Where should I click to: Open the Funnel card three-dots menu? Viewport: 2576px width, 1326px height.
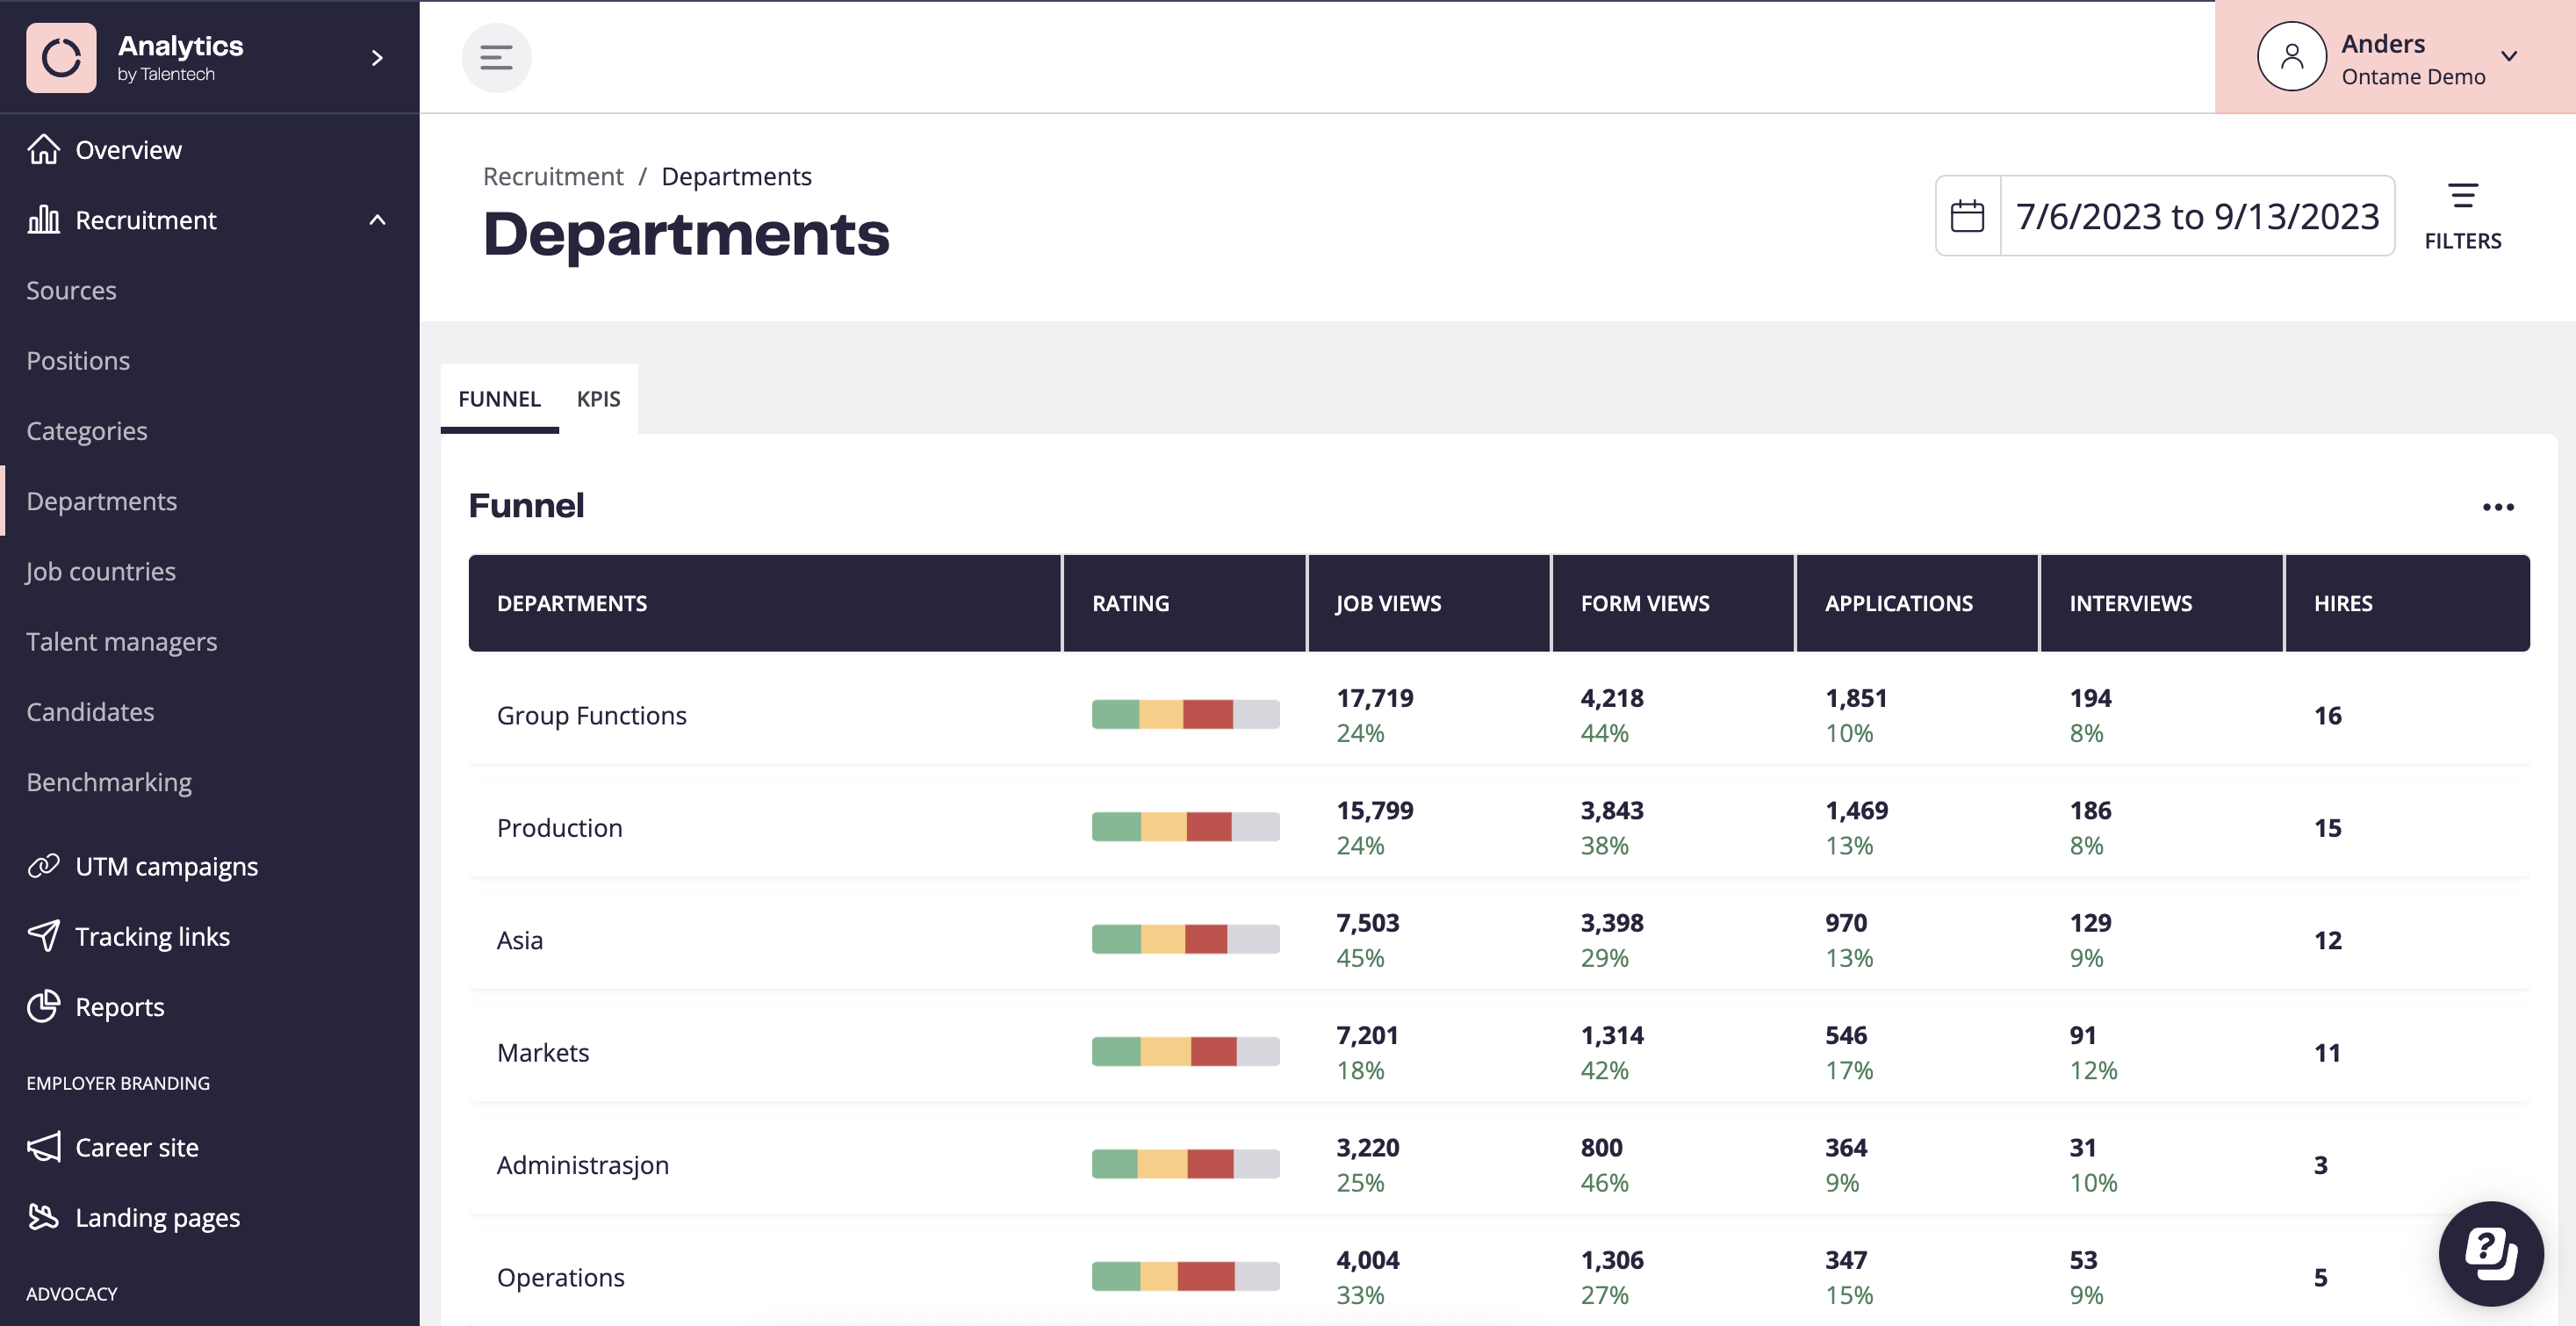pyautogui.click(x=2498, y=507)
